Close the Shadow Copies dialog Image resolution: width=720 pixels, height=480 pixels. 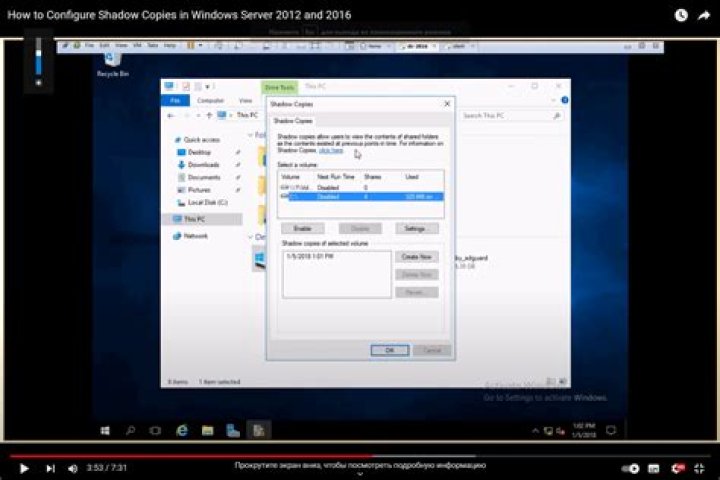[x=447, y=104]
